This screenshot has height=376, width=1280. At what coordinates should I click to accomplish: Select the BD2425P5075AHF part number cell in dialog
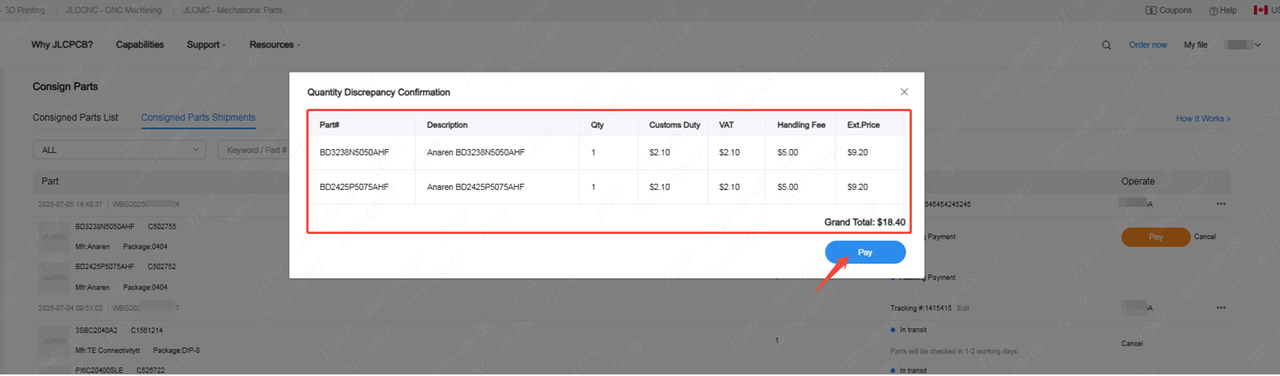click(354, 187)
